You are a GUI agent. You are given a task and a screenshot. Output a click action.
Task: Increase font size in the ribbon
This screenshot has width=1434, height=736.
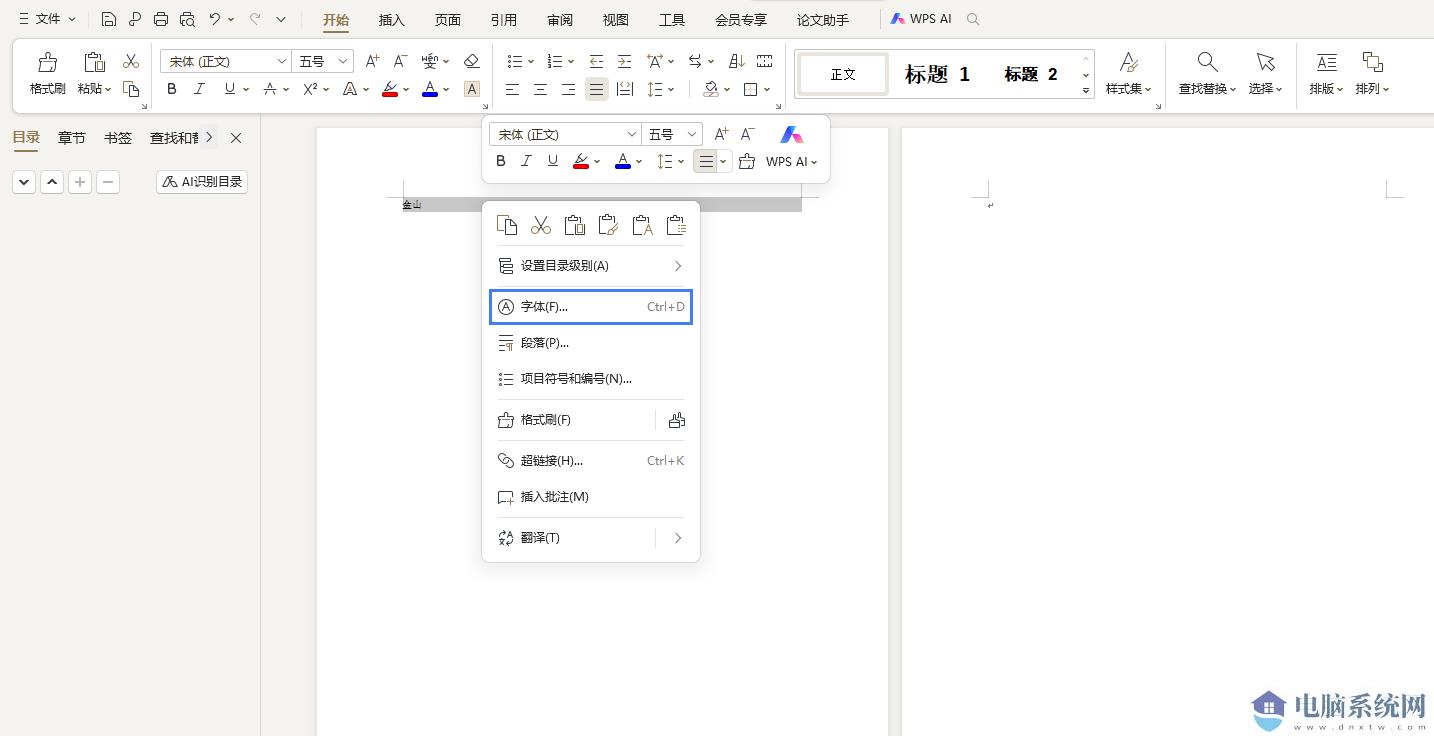pos(372,62)
